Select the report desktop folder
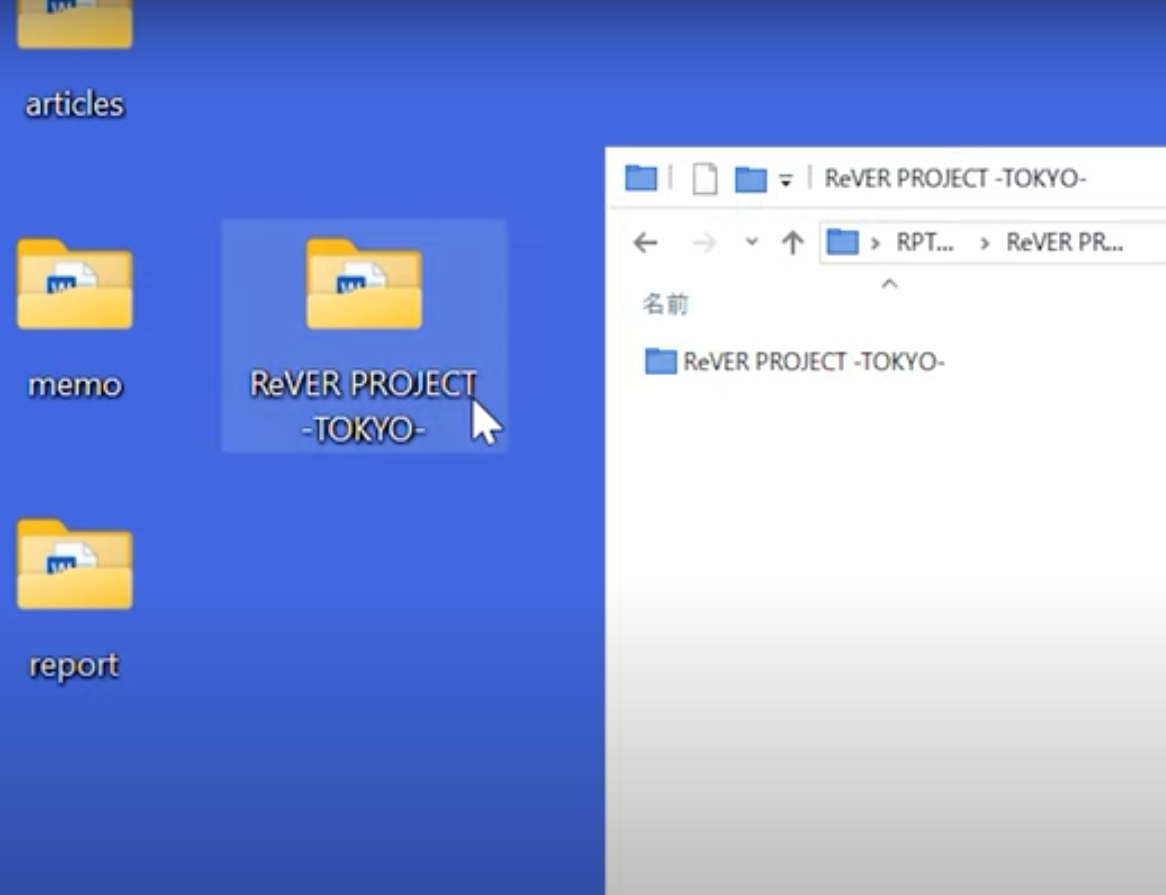The height and width of the screenshot is (895, 1166). tap(74, 567)
